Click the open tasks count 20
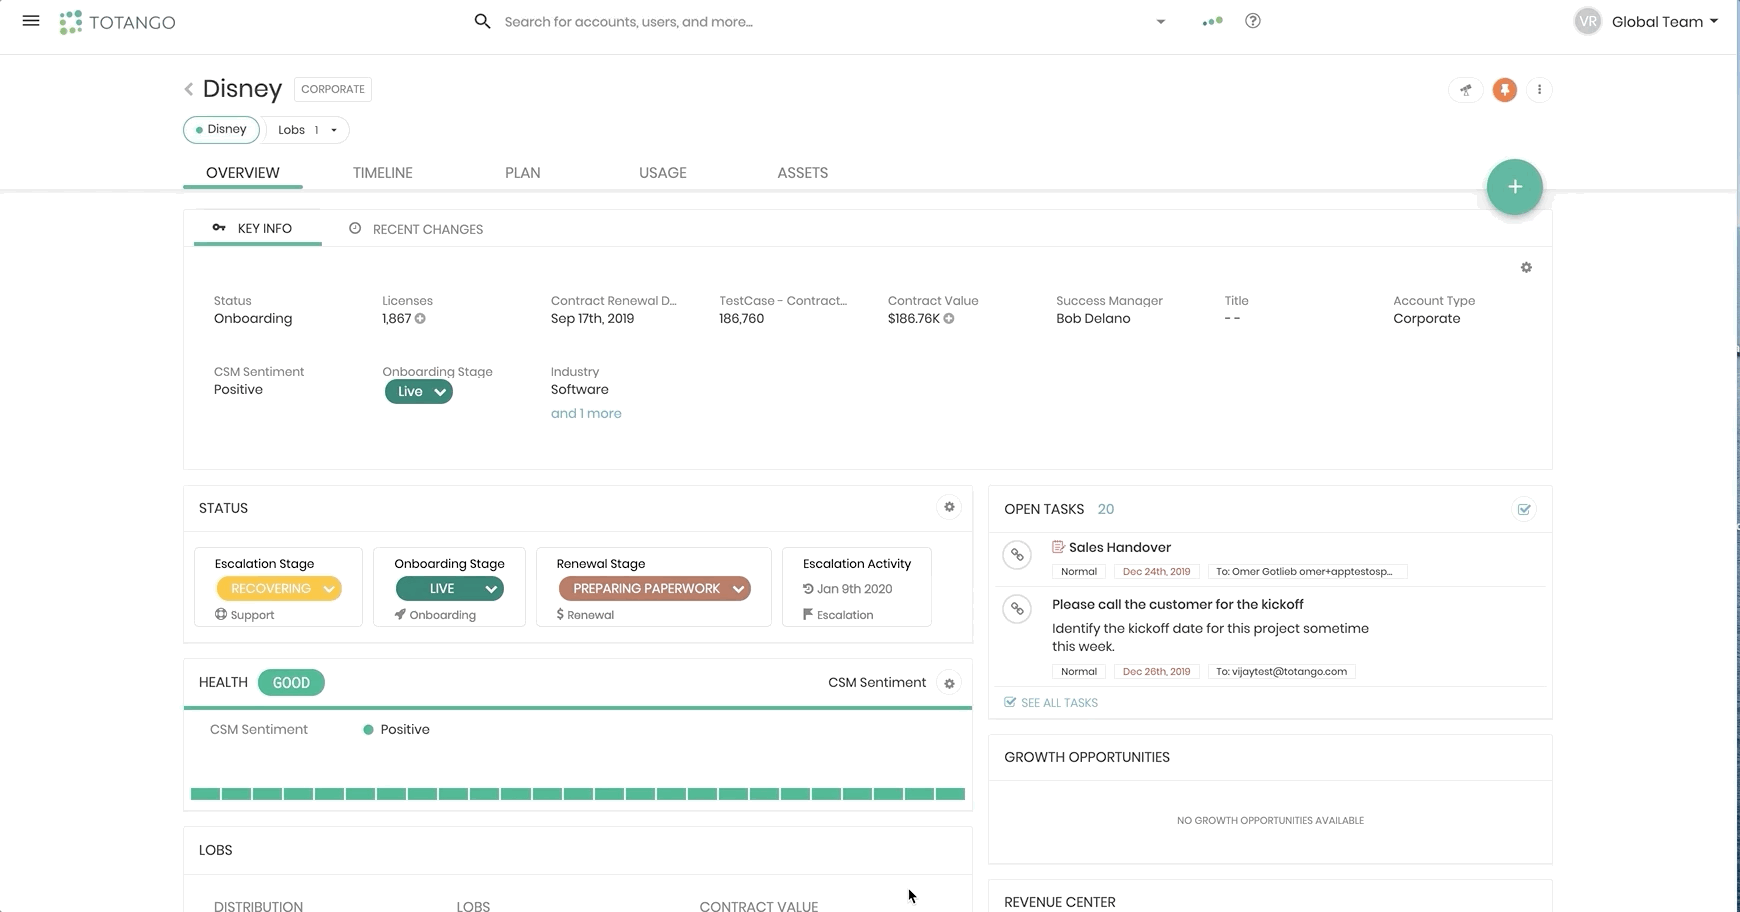 click(1105, 509)
